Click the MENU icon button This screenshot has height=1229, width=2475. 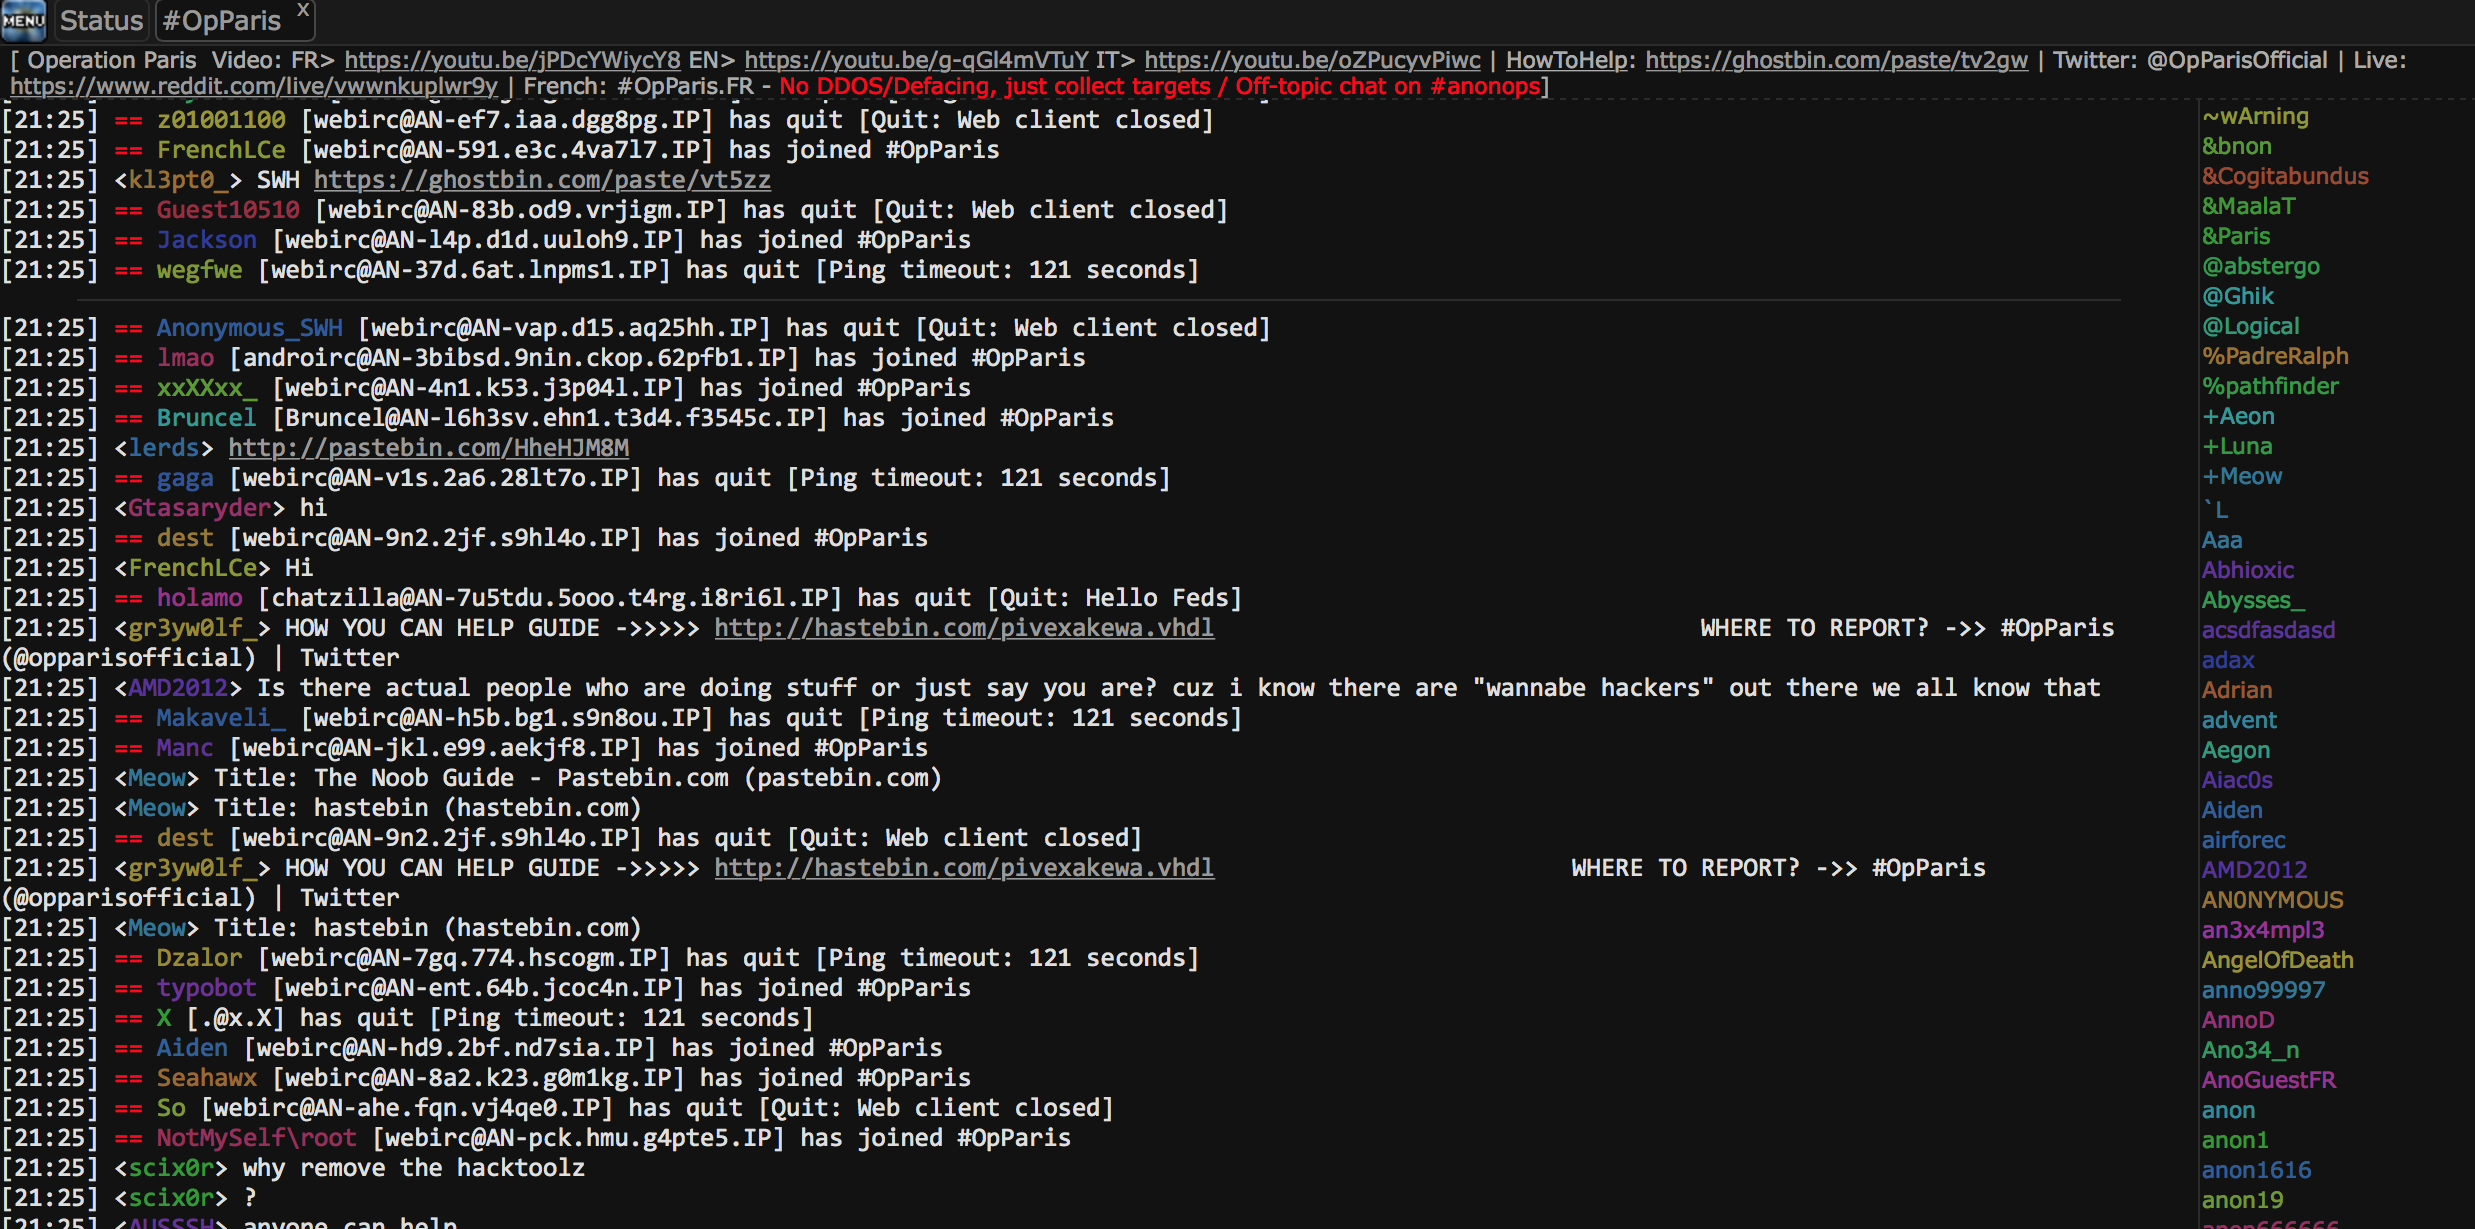tap(24, 19)
